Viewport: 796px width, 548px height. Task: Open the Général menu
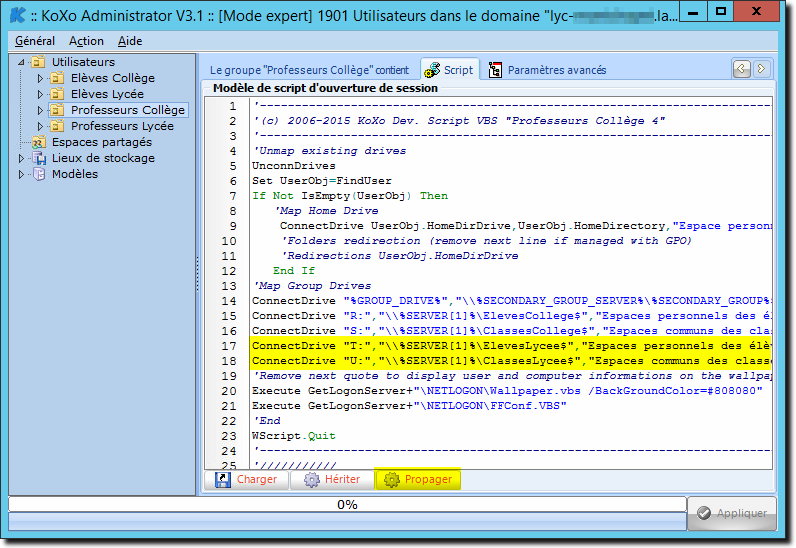(x=35, y=41)
